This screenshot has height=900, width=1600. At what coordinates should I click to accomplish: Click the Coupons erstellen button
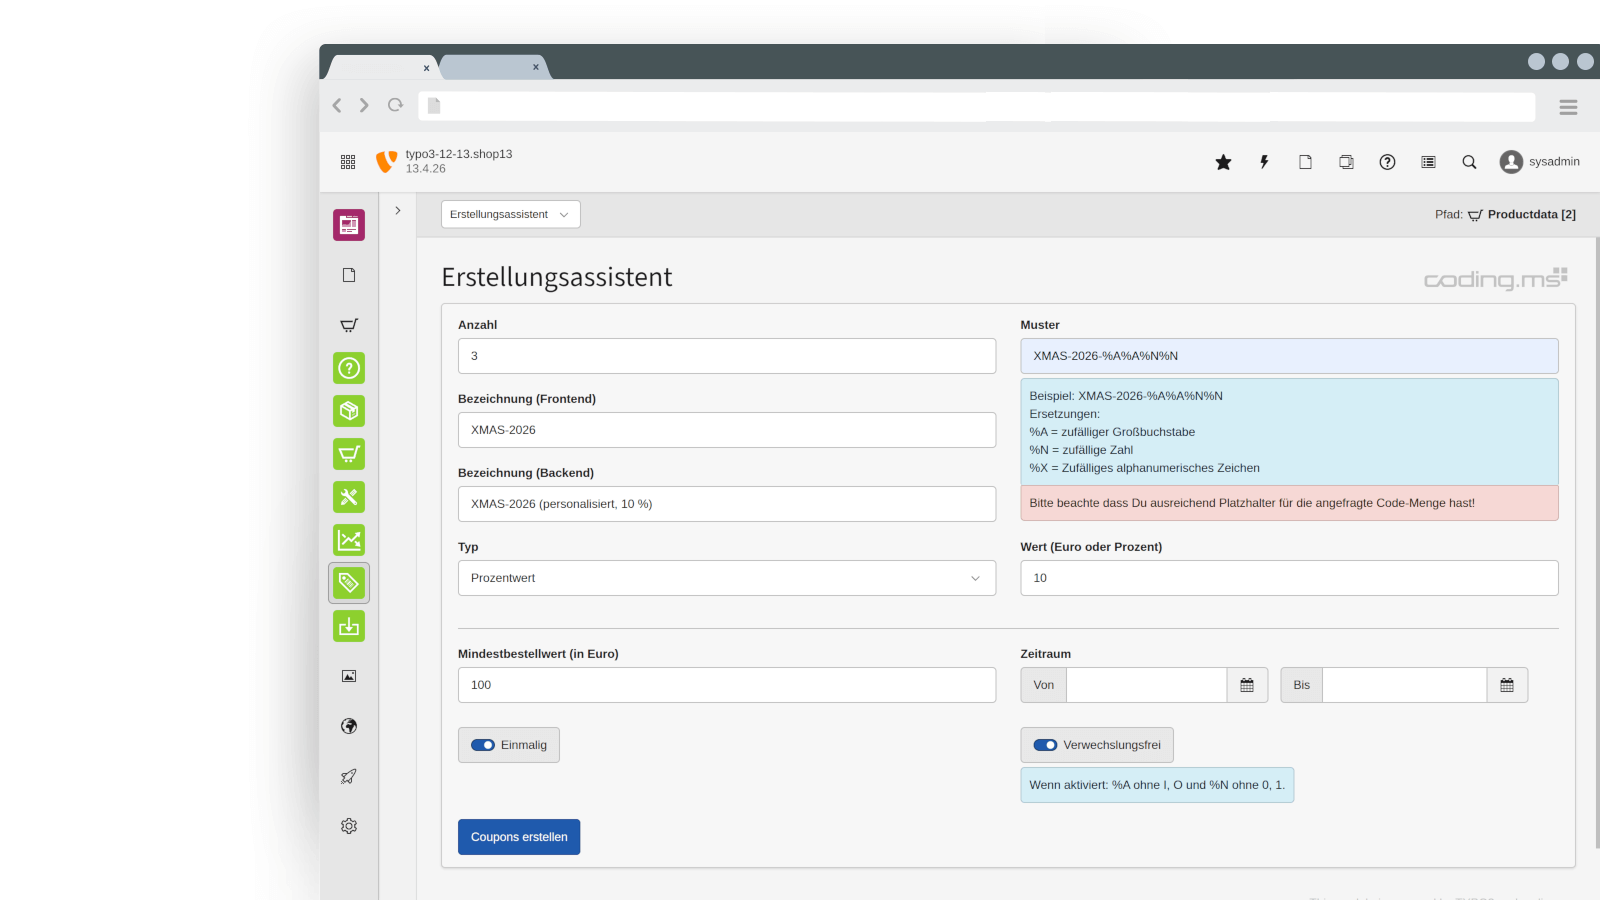[x=519, y=837]
